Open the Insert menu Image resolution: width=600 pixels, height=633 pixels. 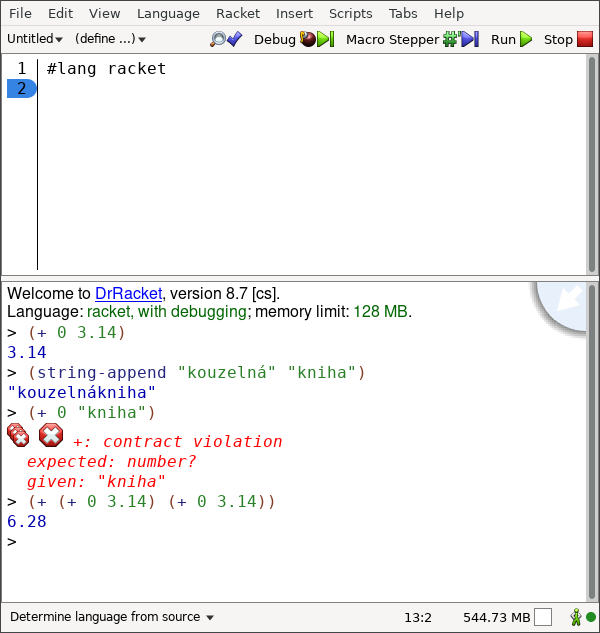(x=294, y=13)
